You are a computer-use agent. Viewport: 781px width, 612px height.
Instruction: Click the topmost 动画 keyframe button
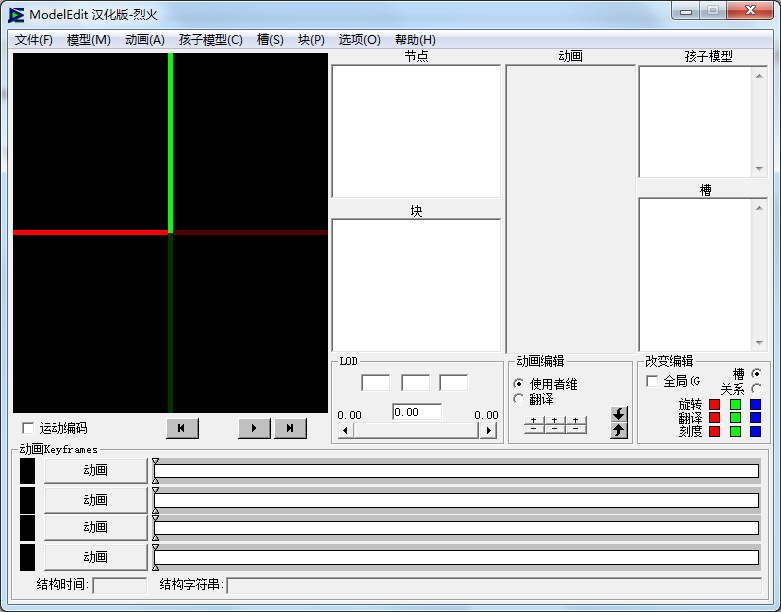[x=96, y=471]
